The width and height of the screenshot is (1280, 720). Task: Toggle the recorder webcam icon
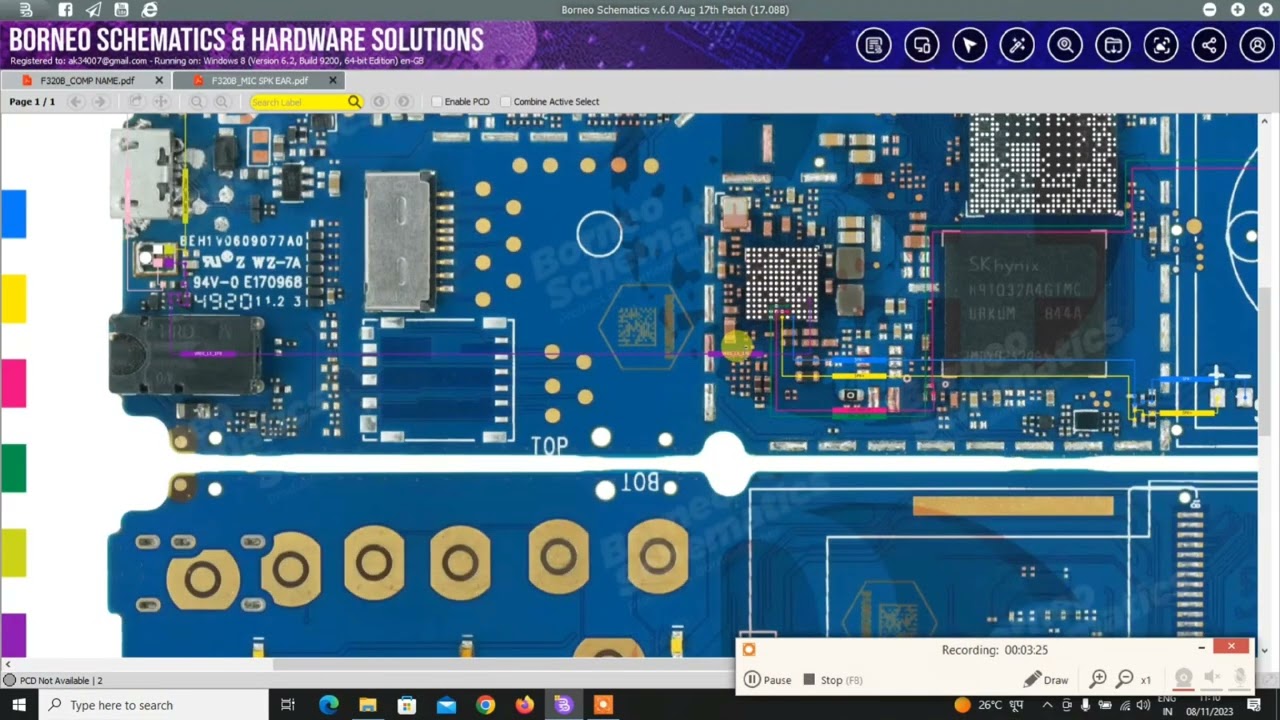pyautogui.click(x=1184, y=679)
